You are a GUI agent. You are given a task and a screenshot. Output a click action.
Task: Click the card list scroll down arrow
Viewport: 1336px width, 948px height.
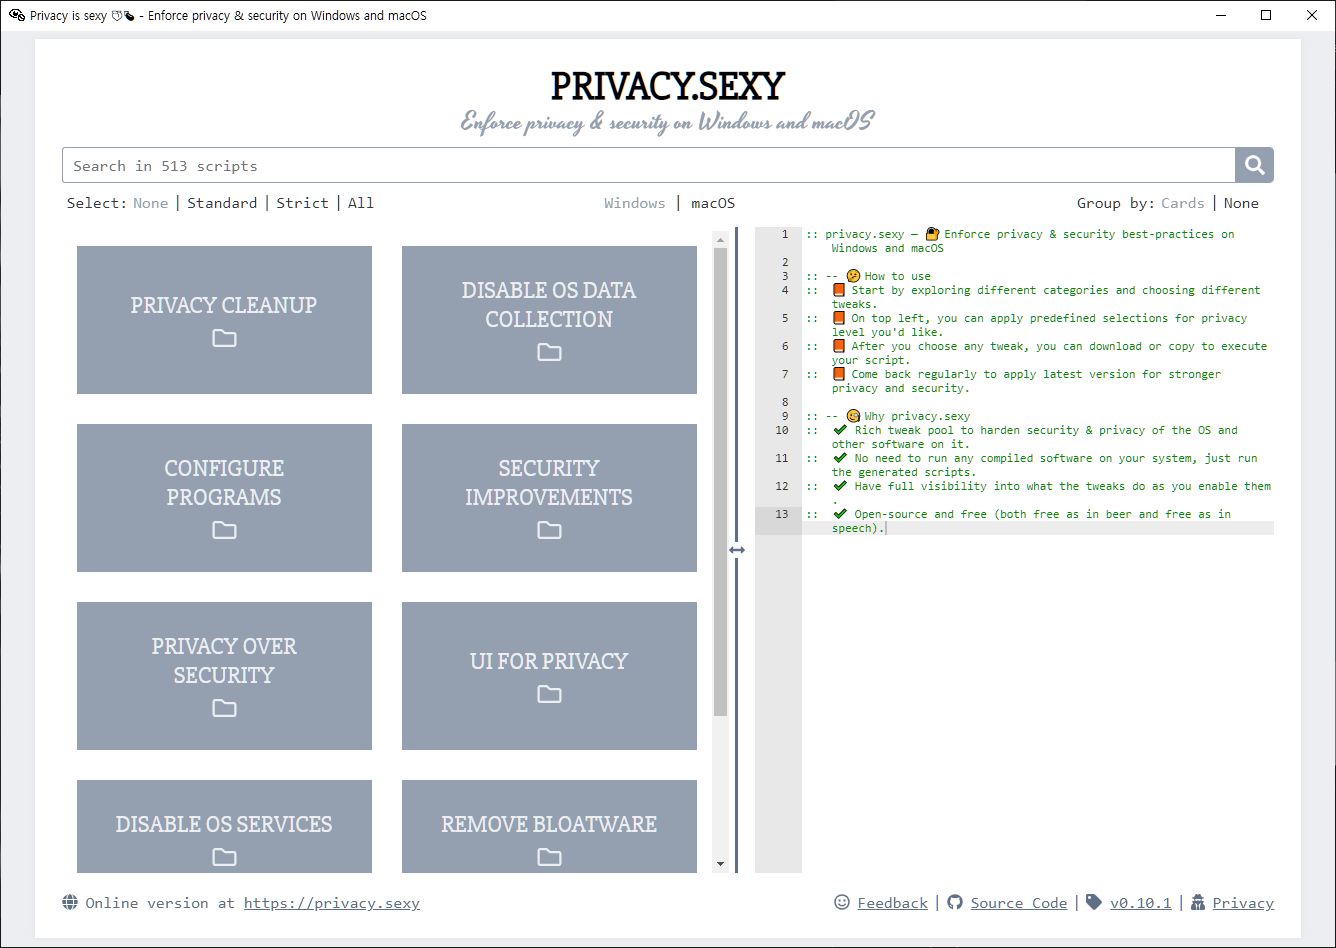pos(720,864)
